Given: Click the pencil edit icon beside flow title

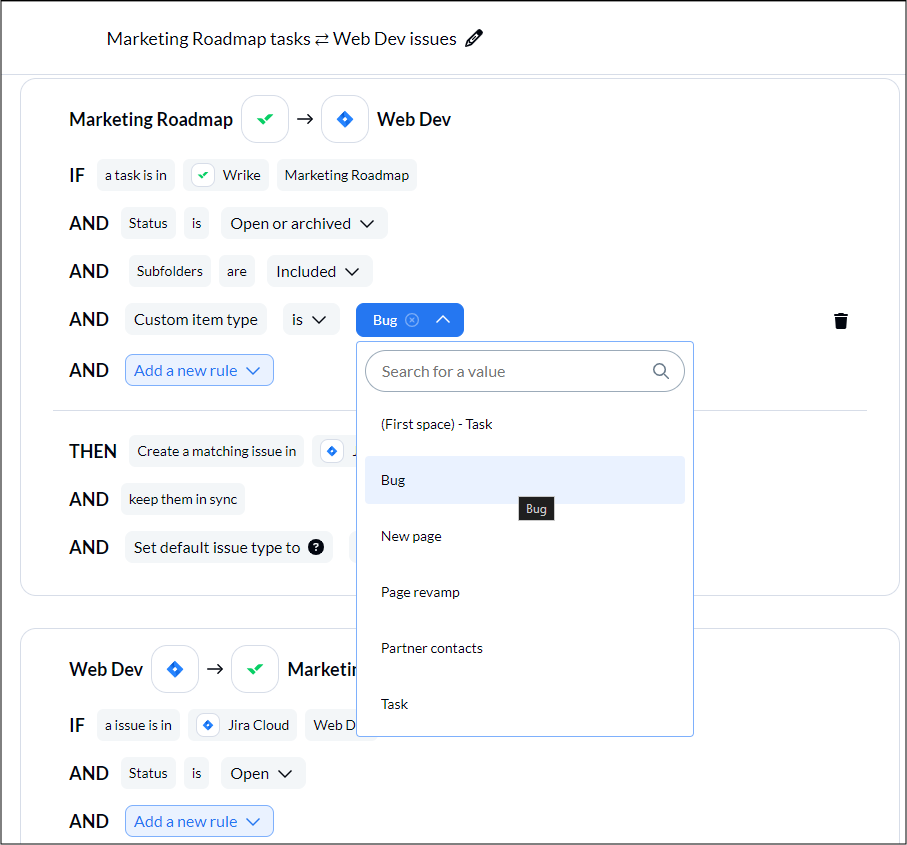Looking at the screenshot, I should click(x=474, y=39).
